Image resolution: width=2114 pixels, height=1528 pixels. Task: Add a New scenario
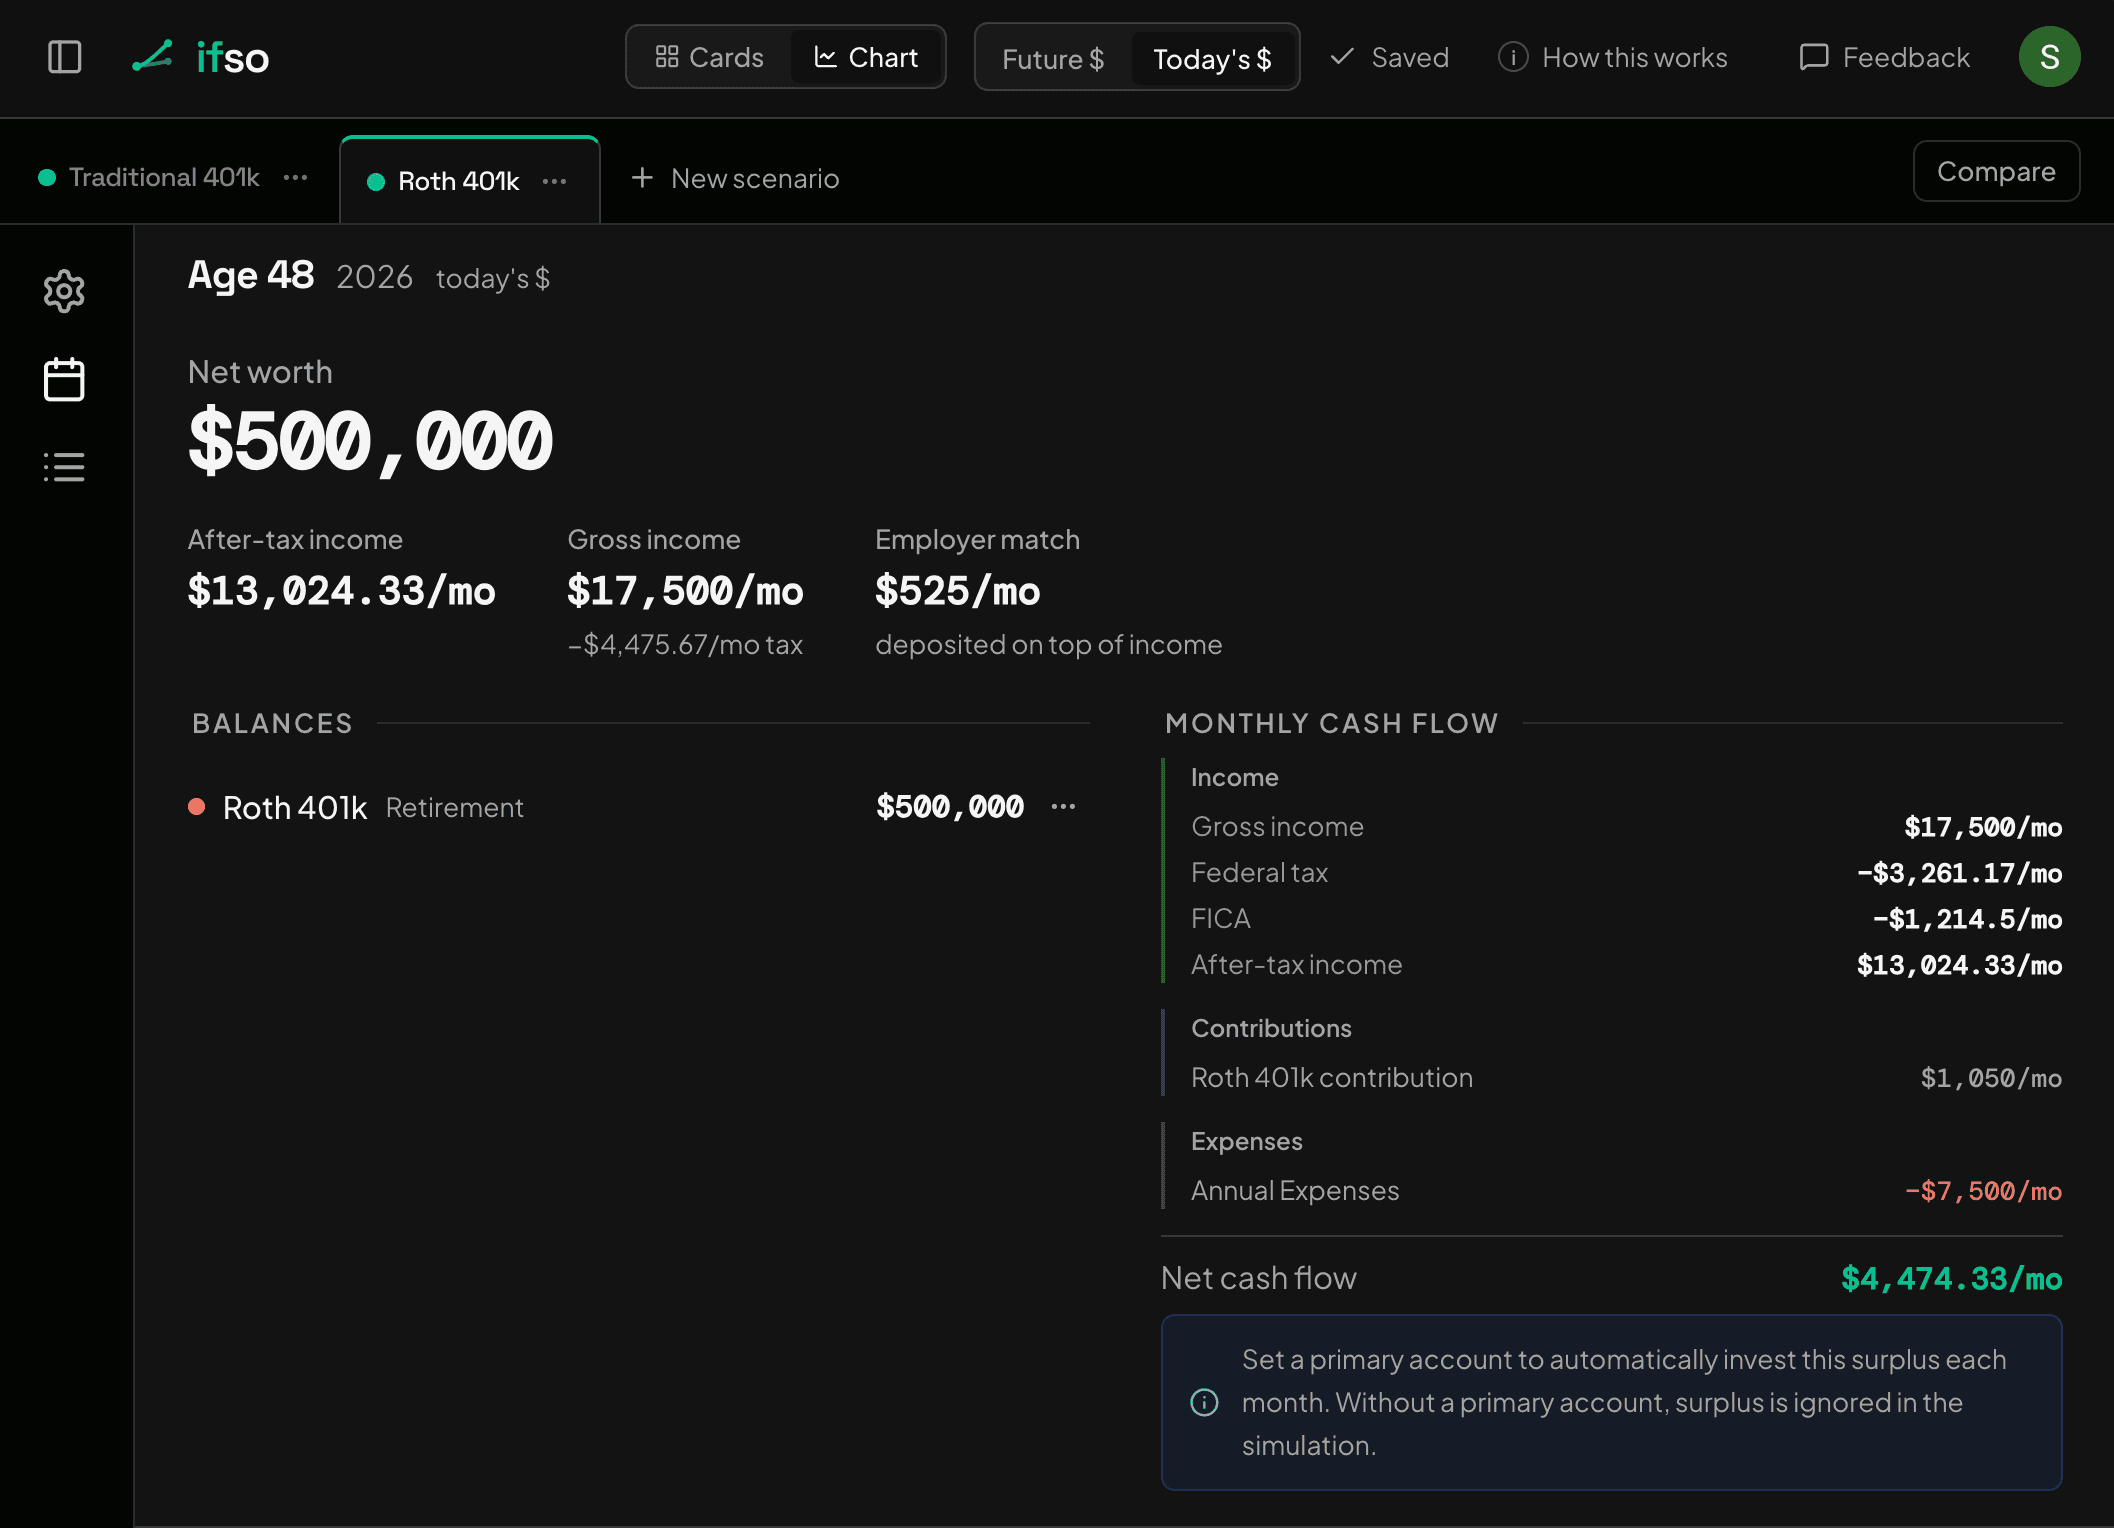coord(735,178)
